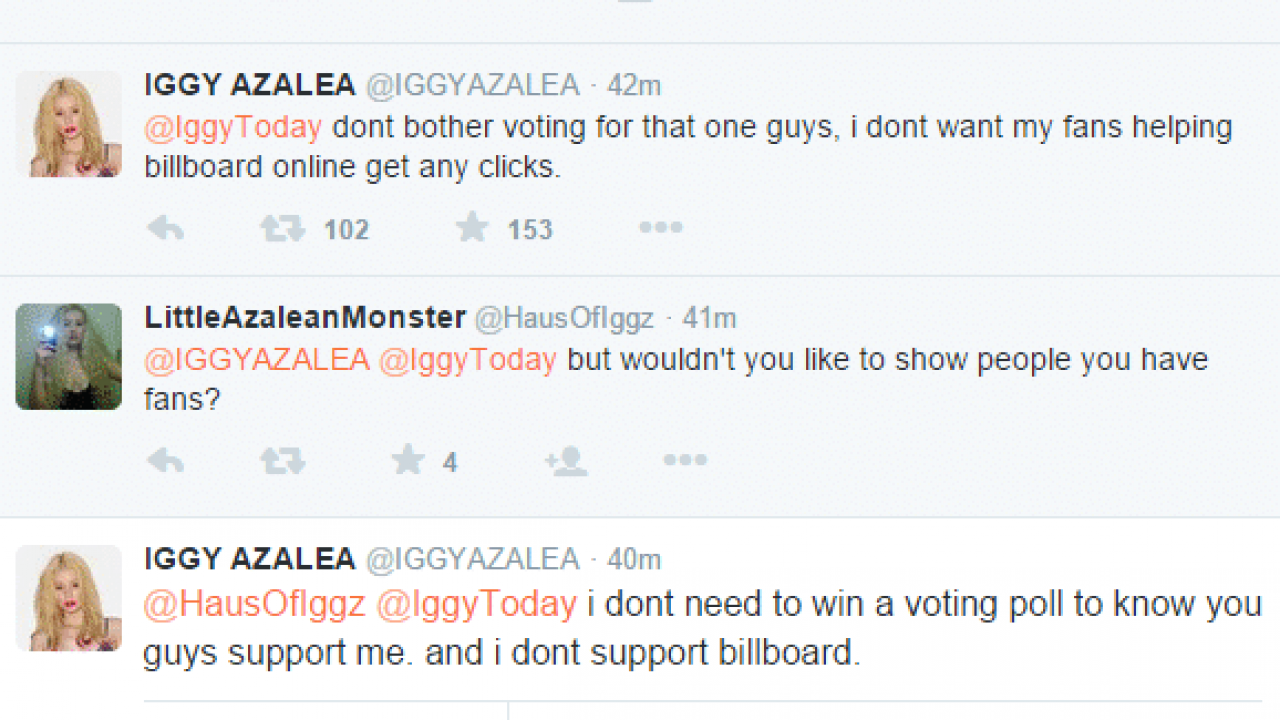Favorite LittleAzaleanMonster's tweet with 4 stars
Image resolution: width=1280 pixels, height=720 pixels.
(408, 460)
